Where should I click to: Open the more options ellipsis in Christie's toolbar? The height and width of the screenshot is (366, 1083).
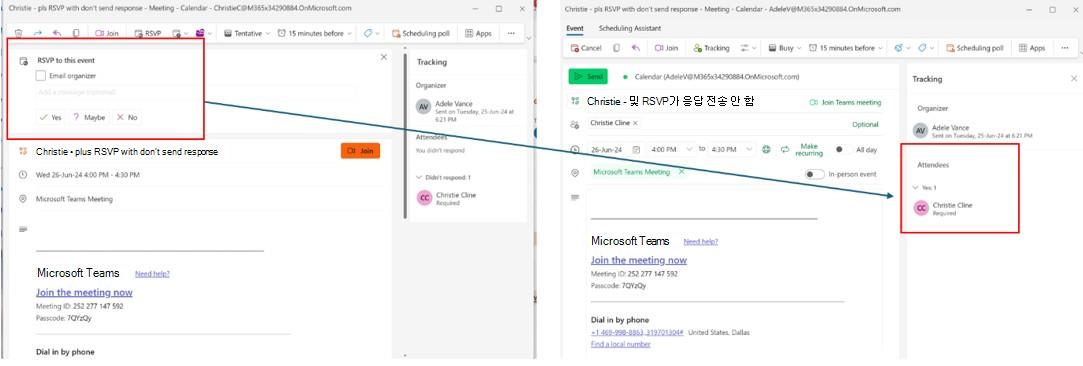click(x=511, y=33)
